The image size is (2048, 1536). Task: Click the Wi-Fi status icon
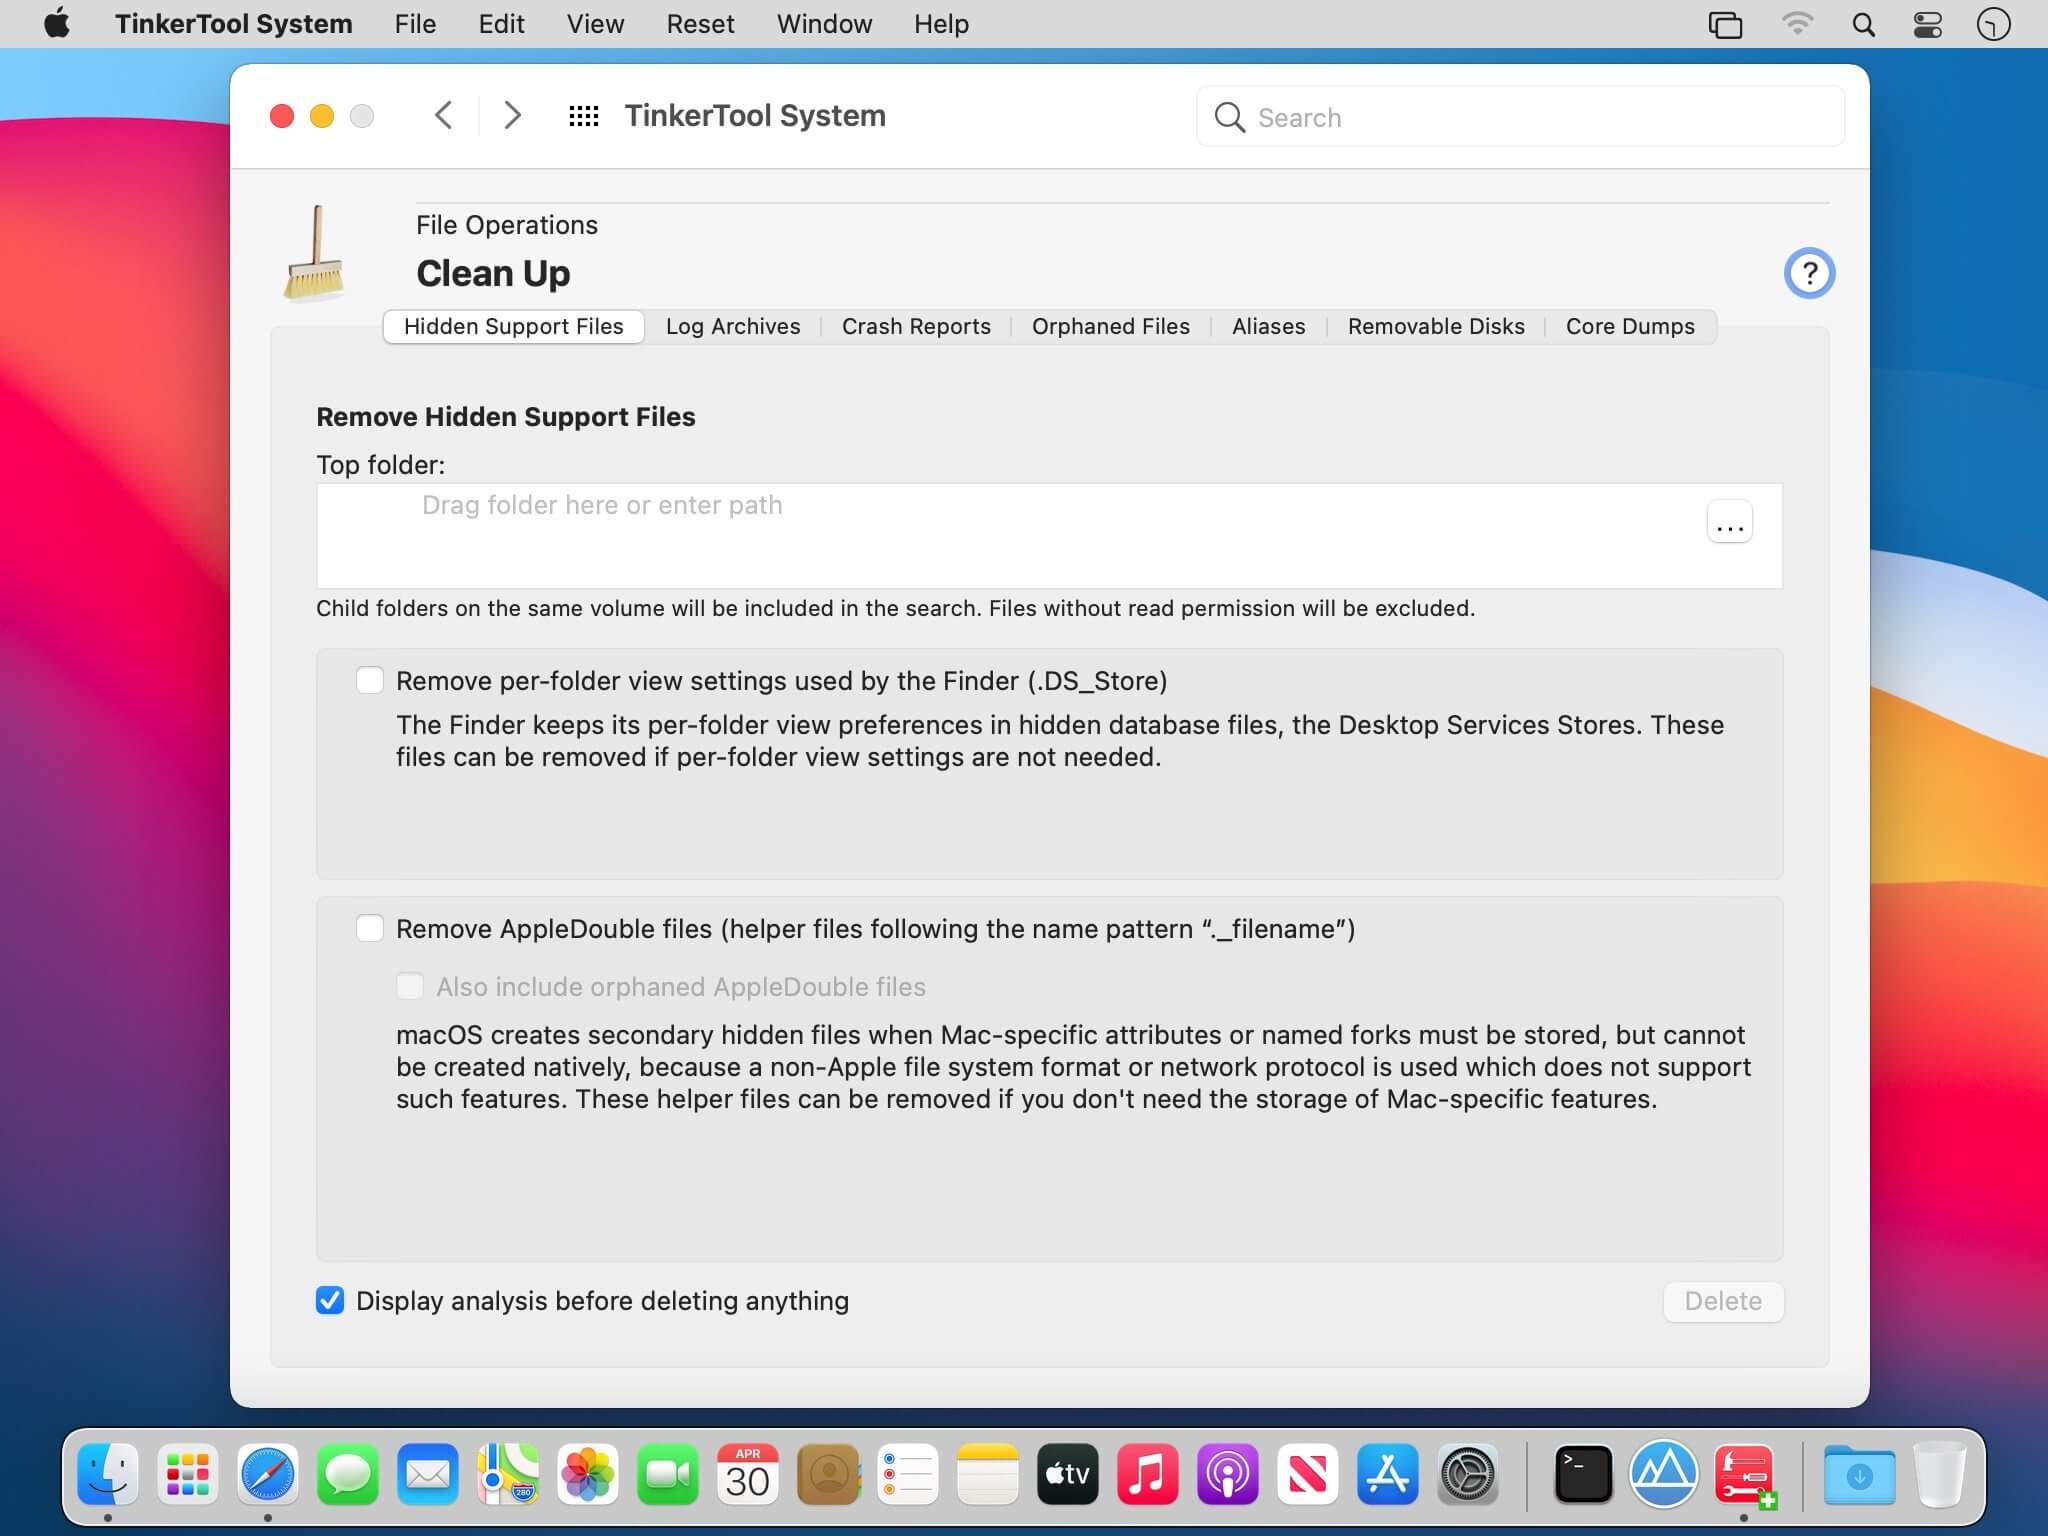pyautogui.click(x=1797, y=24)
